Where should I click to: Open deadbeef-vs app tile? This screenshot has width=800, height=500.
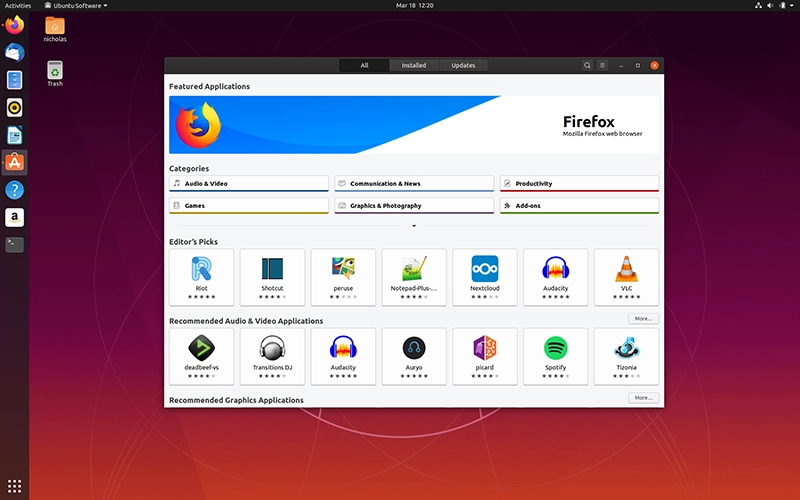pyautogui.click(x=202, y=357)
